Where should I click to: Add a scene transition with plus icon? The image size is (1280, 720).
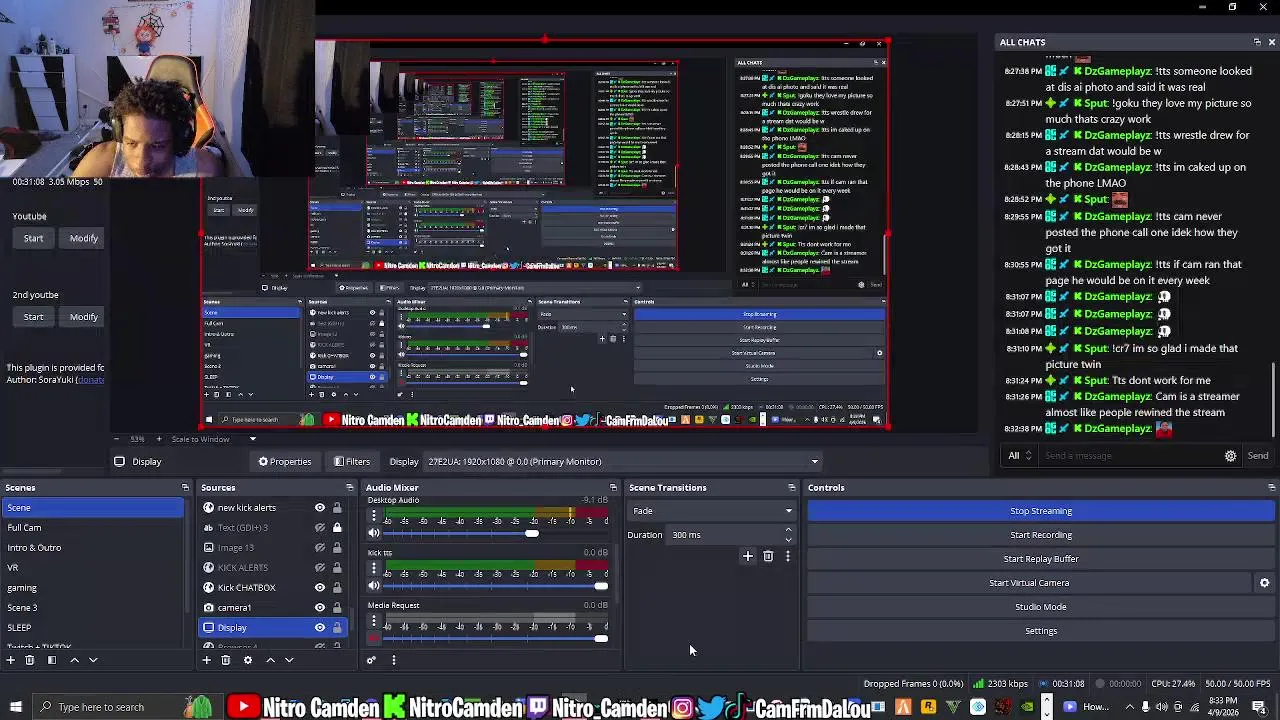[x=747, y=556]
